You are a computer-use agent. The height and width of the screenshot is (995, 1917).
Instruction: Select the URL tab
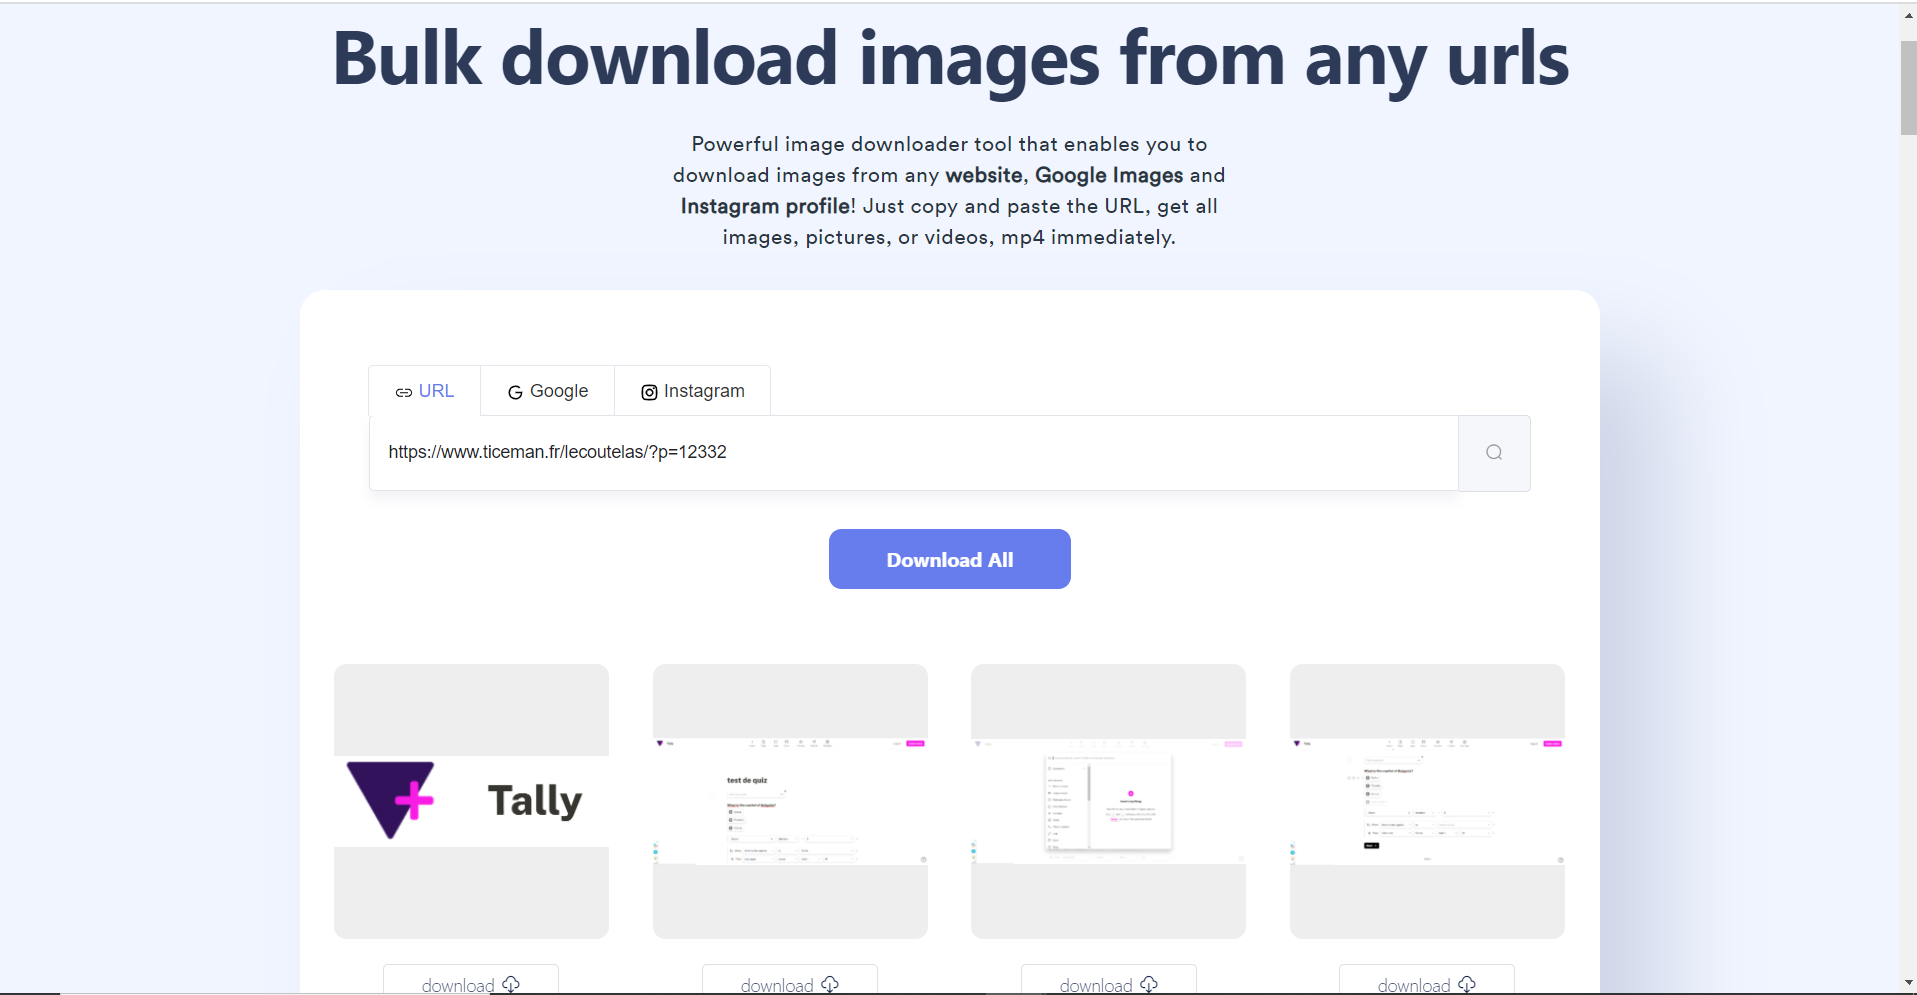click(425, 391)
